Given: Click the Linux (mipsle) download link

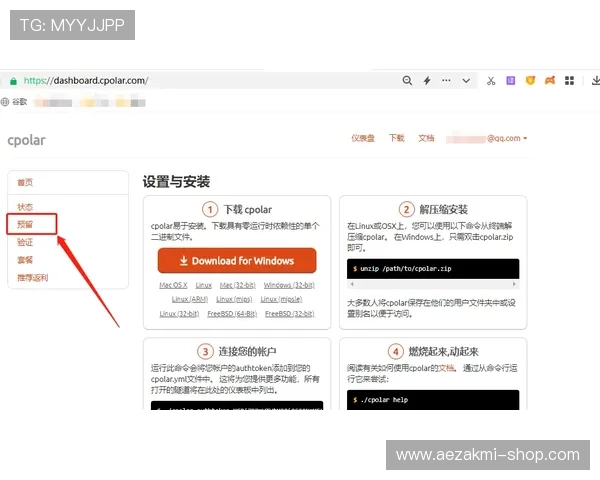Looking at the screenshot, I should click(281, 299).
